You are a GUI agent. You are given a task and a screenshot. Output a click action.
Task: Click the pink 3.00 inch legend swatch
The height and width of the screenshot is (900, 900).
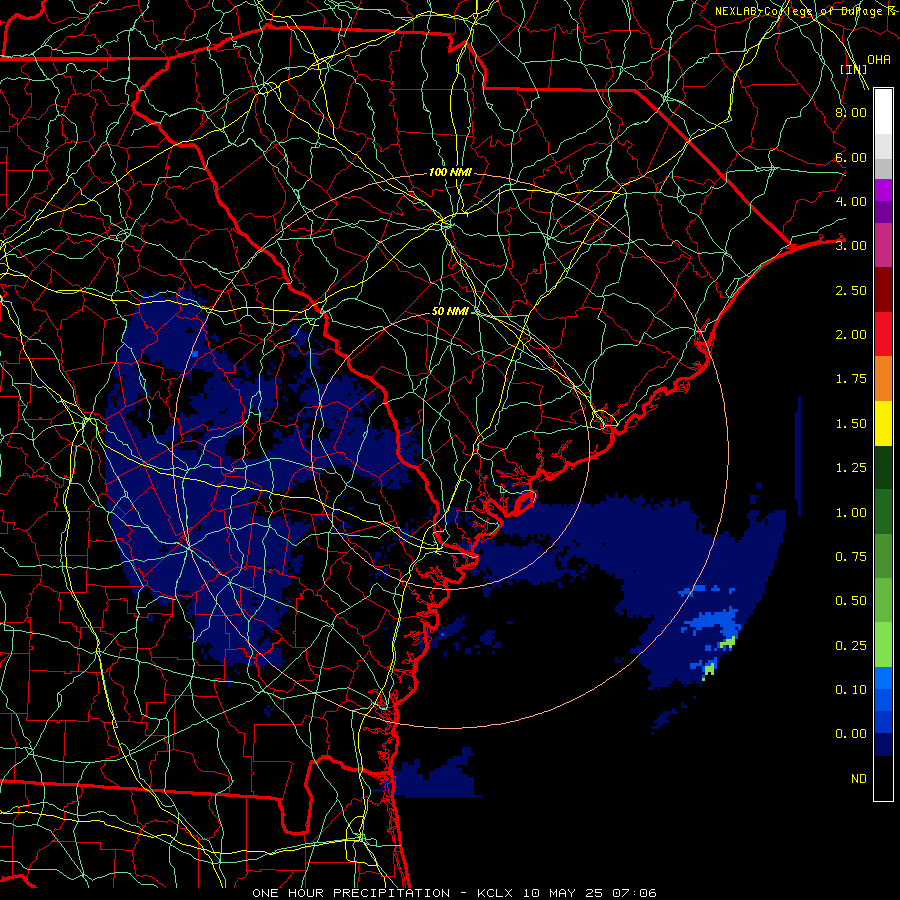[883, 245]
